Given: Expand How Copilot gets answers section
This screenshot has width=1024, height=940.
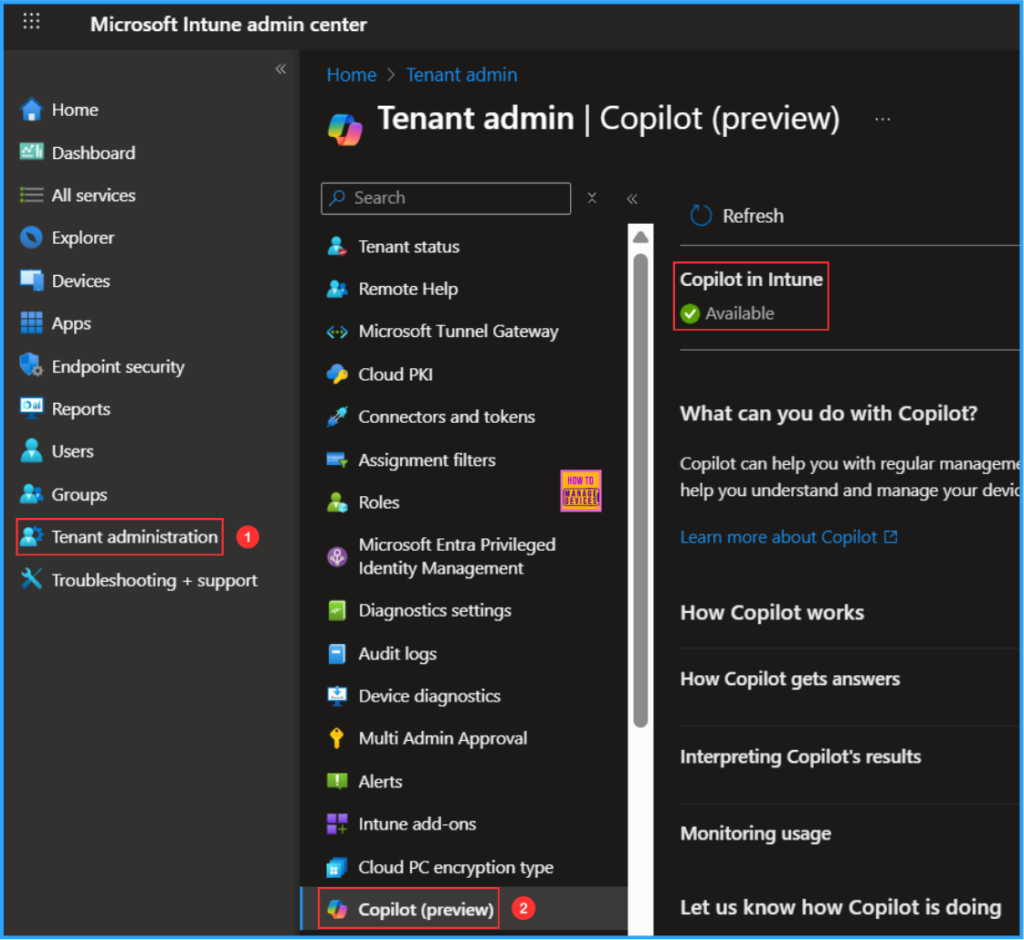Looking at the screenshot, I should [x=789, y=679].
